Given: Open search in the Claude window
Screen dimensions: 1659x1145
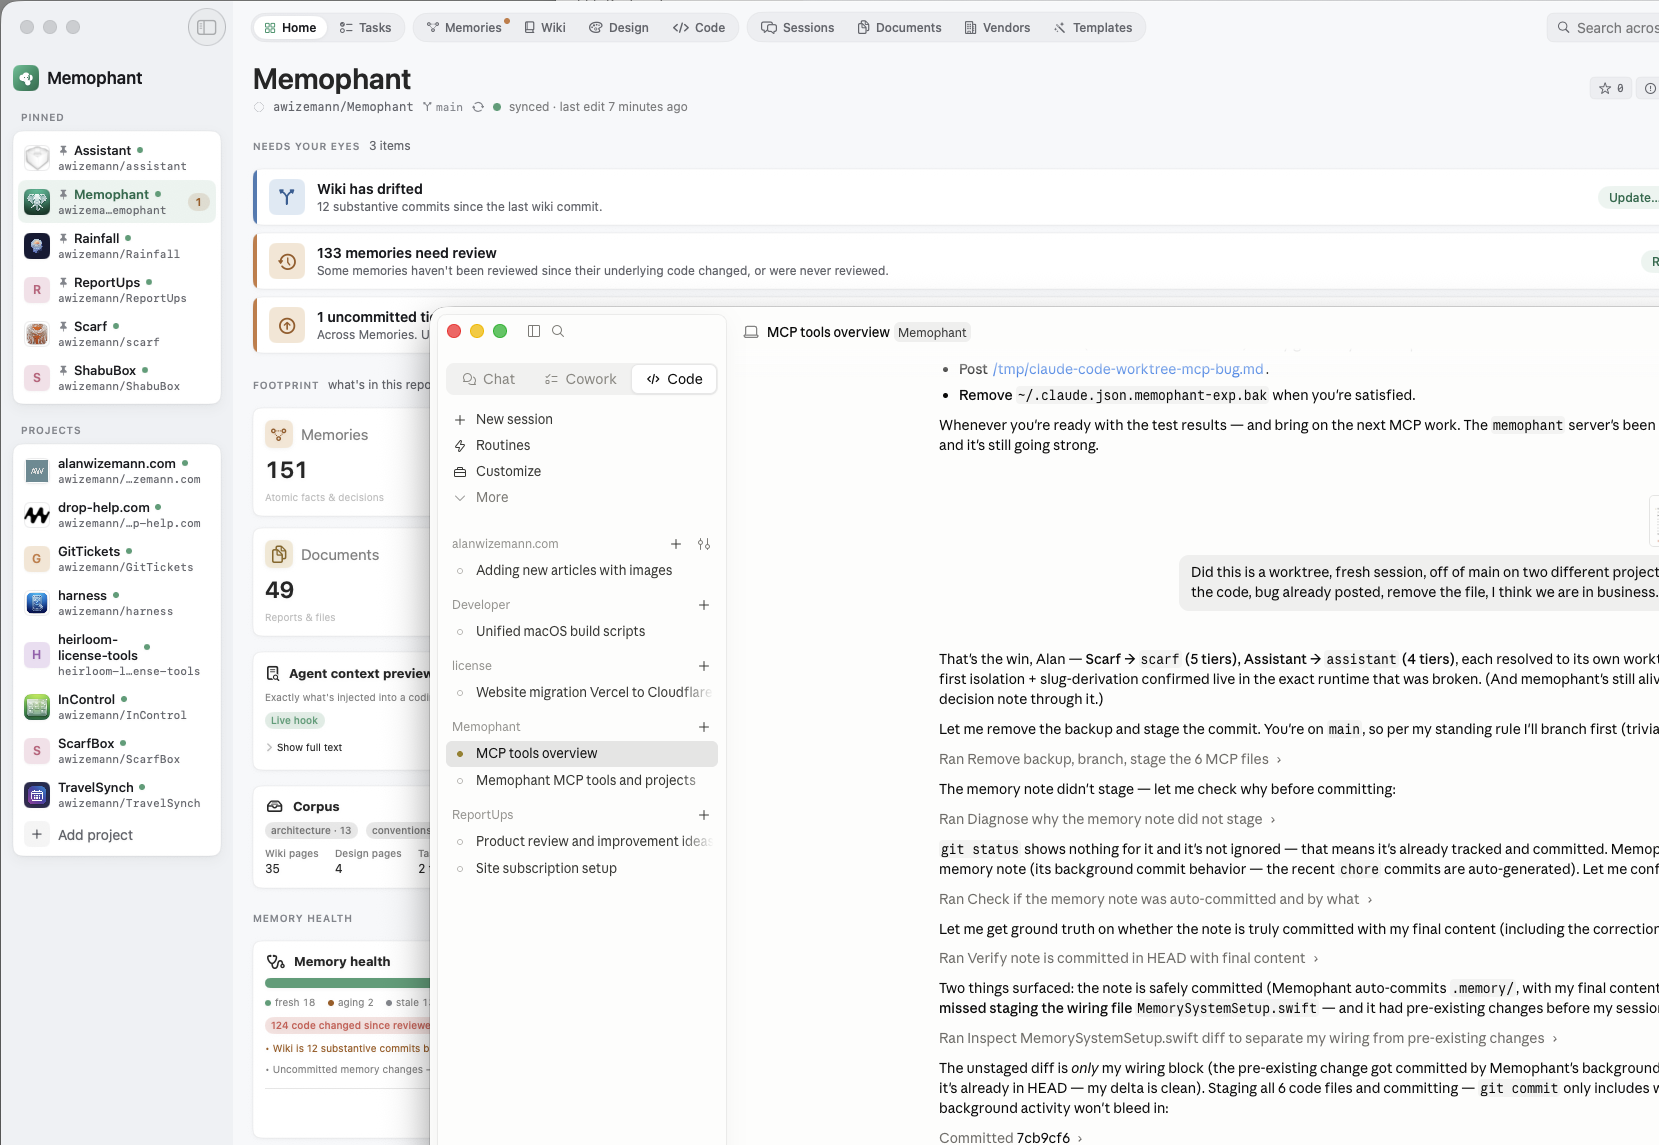Looking at the screenshot, I should point(558,331).
